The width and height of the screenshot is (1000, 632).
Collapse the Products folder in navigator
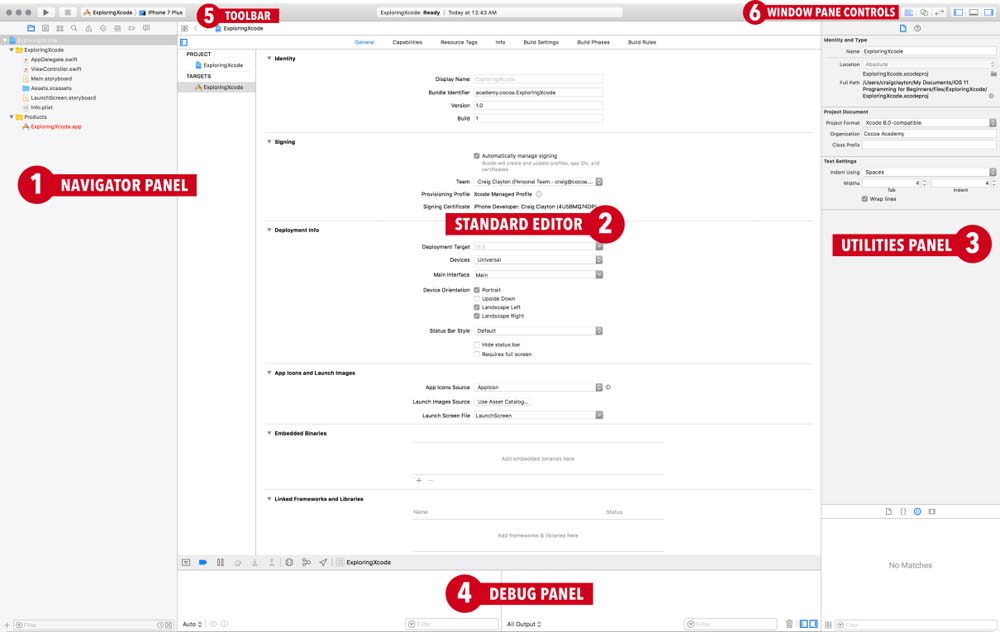pyautogui.click(x=11, y=117)
